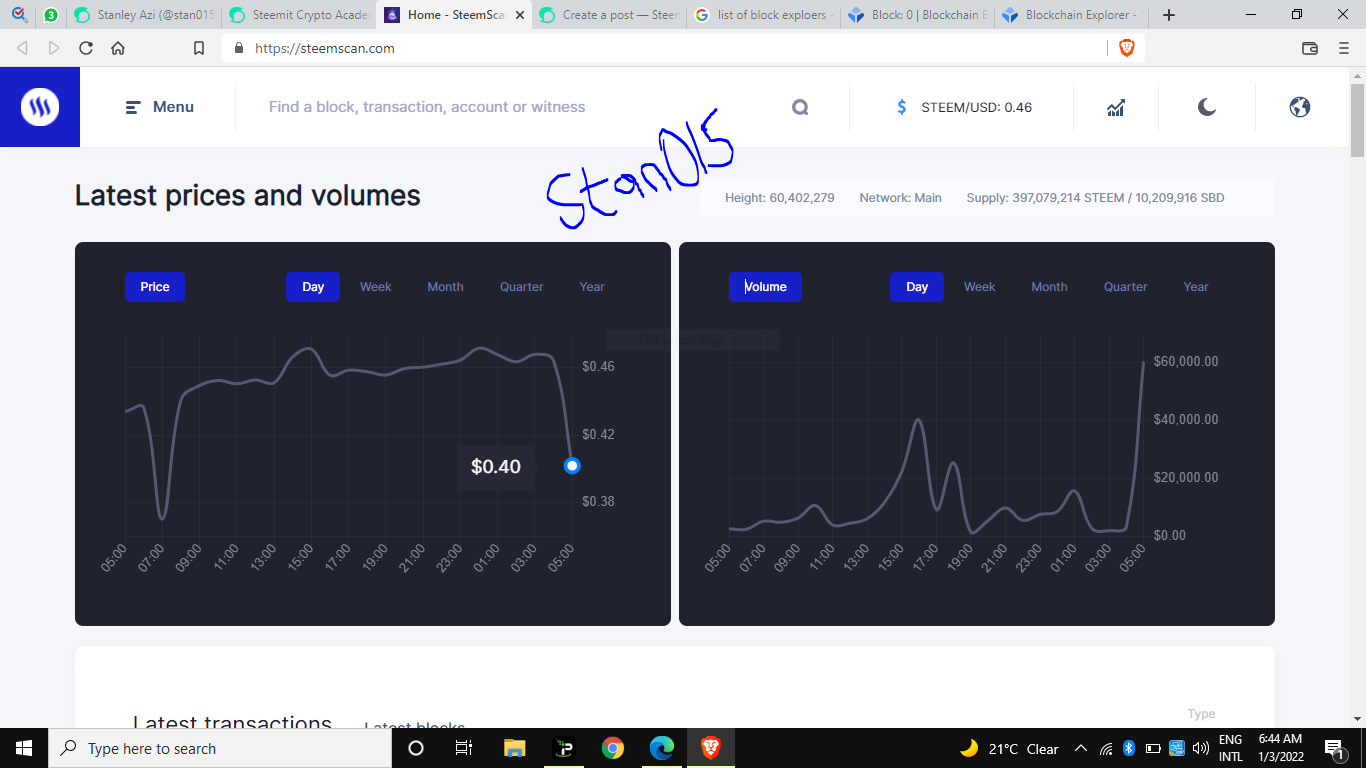
Task: Select Week range on the Volume chart
Action: pos(980,287)
